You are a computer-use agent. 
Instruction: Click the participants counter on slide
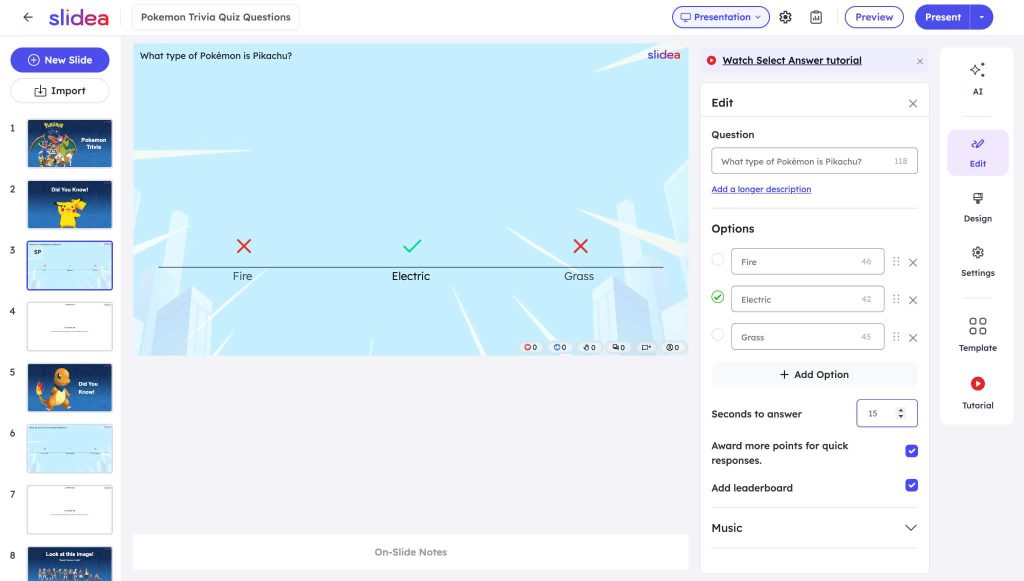tap(672, 347)
